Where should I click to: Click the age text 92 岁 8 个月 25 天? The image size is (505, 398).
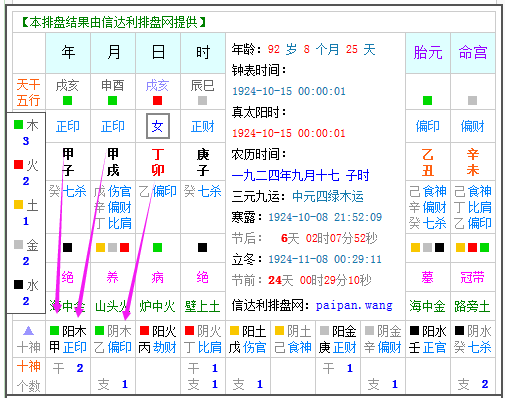tap(321, 49)
